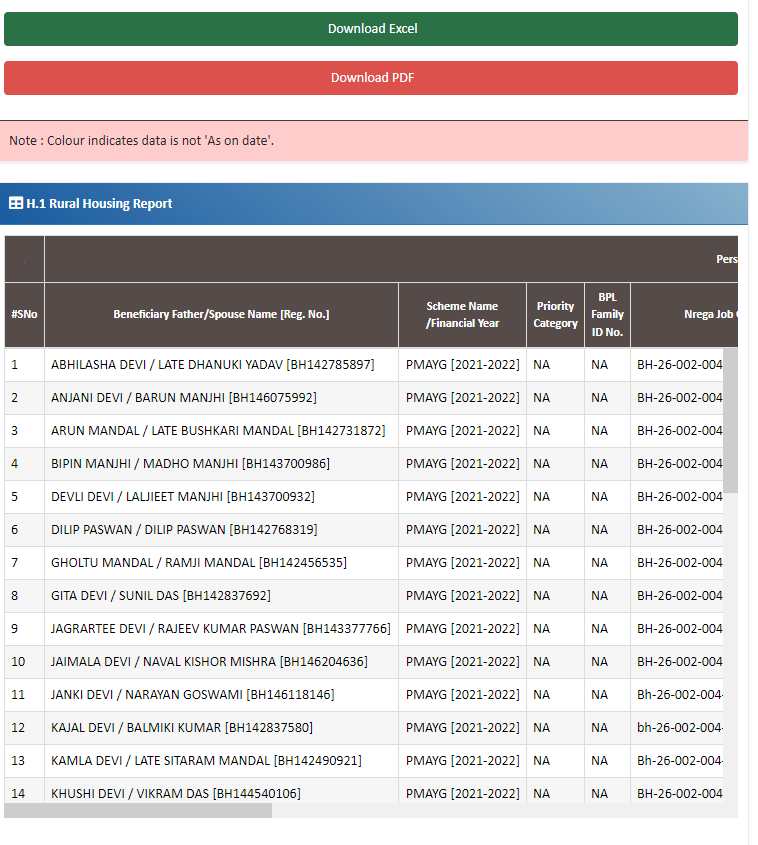Click the Download Excel button
The image size is (758, 845).
click(x=371, y=29)
